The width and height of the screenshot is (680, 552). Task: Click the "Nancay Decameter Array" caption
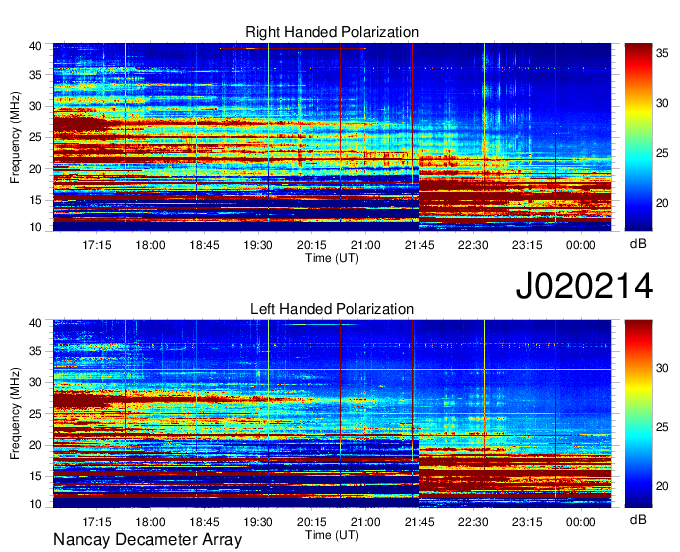click(x=147, y=540)
